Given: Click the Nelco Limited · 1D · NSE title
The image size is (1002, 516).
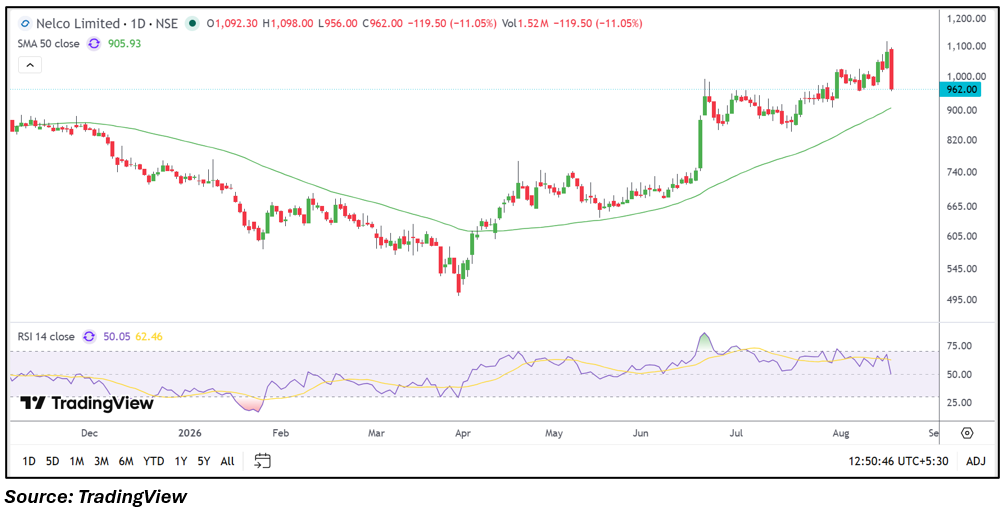Looking at the screenshot, I should point(107,24).
